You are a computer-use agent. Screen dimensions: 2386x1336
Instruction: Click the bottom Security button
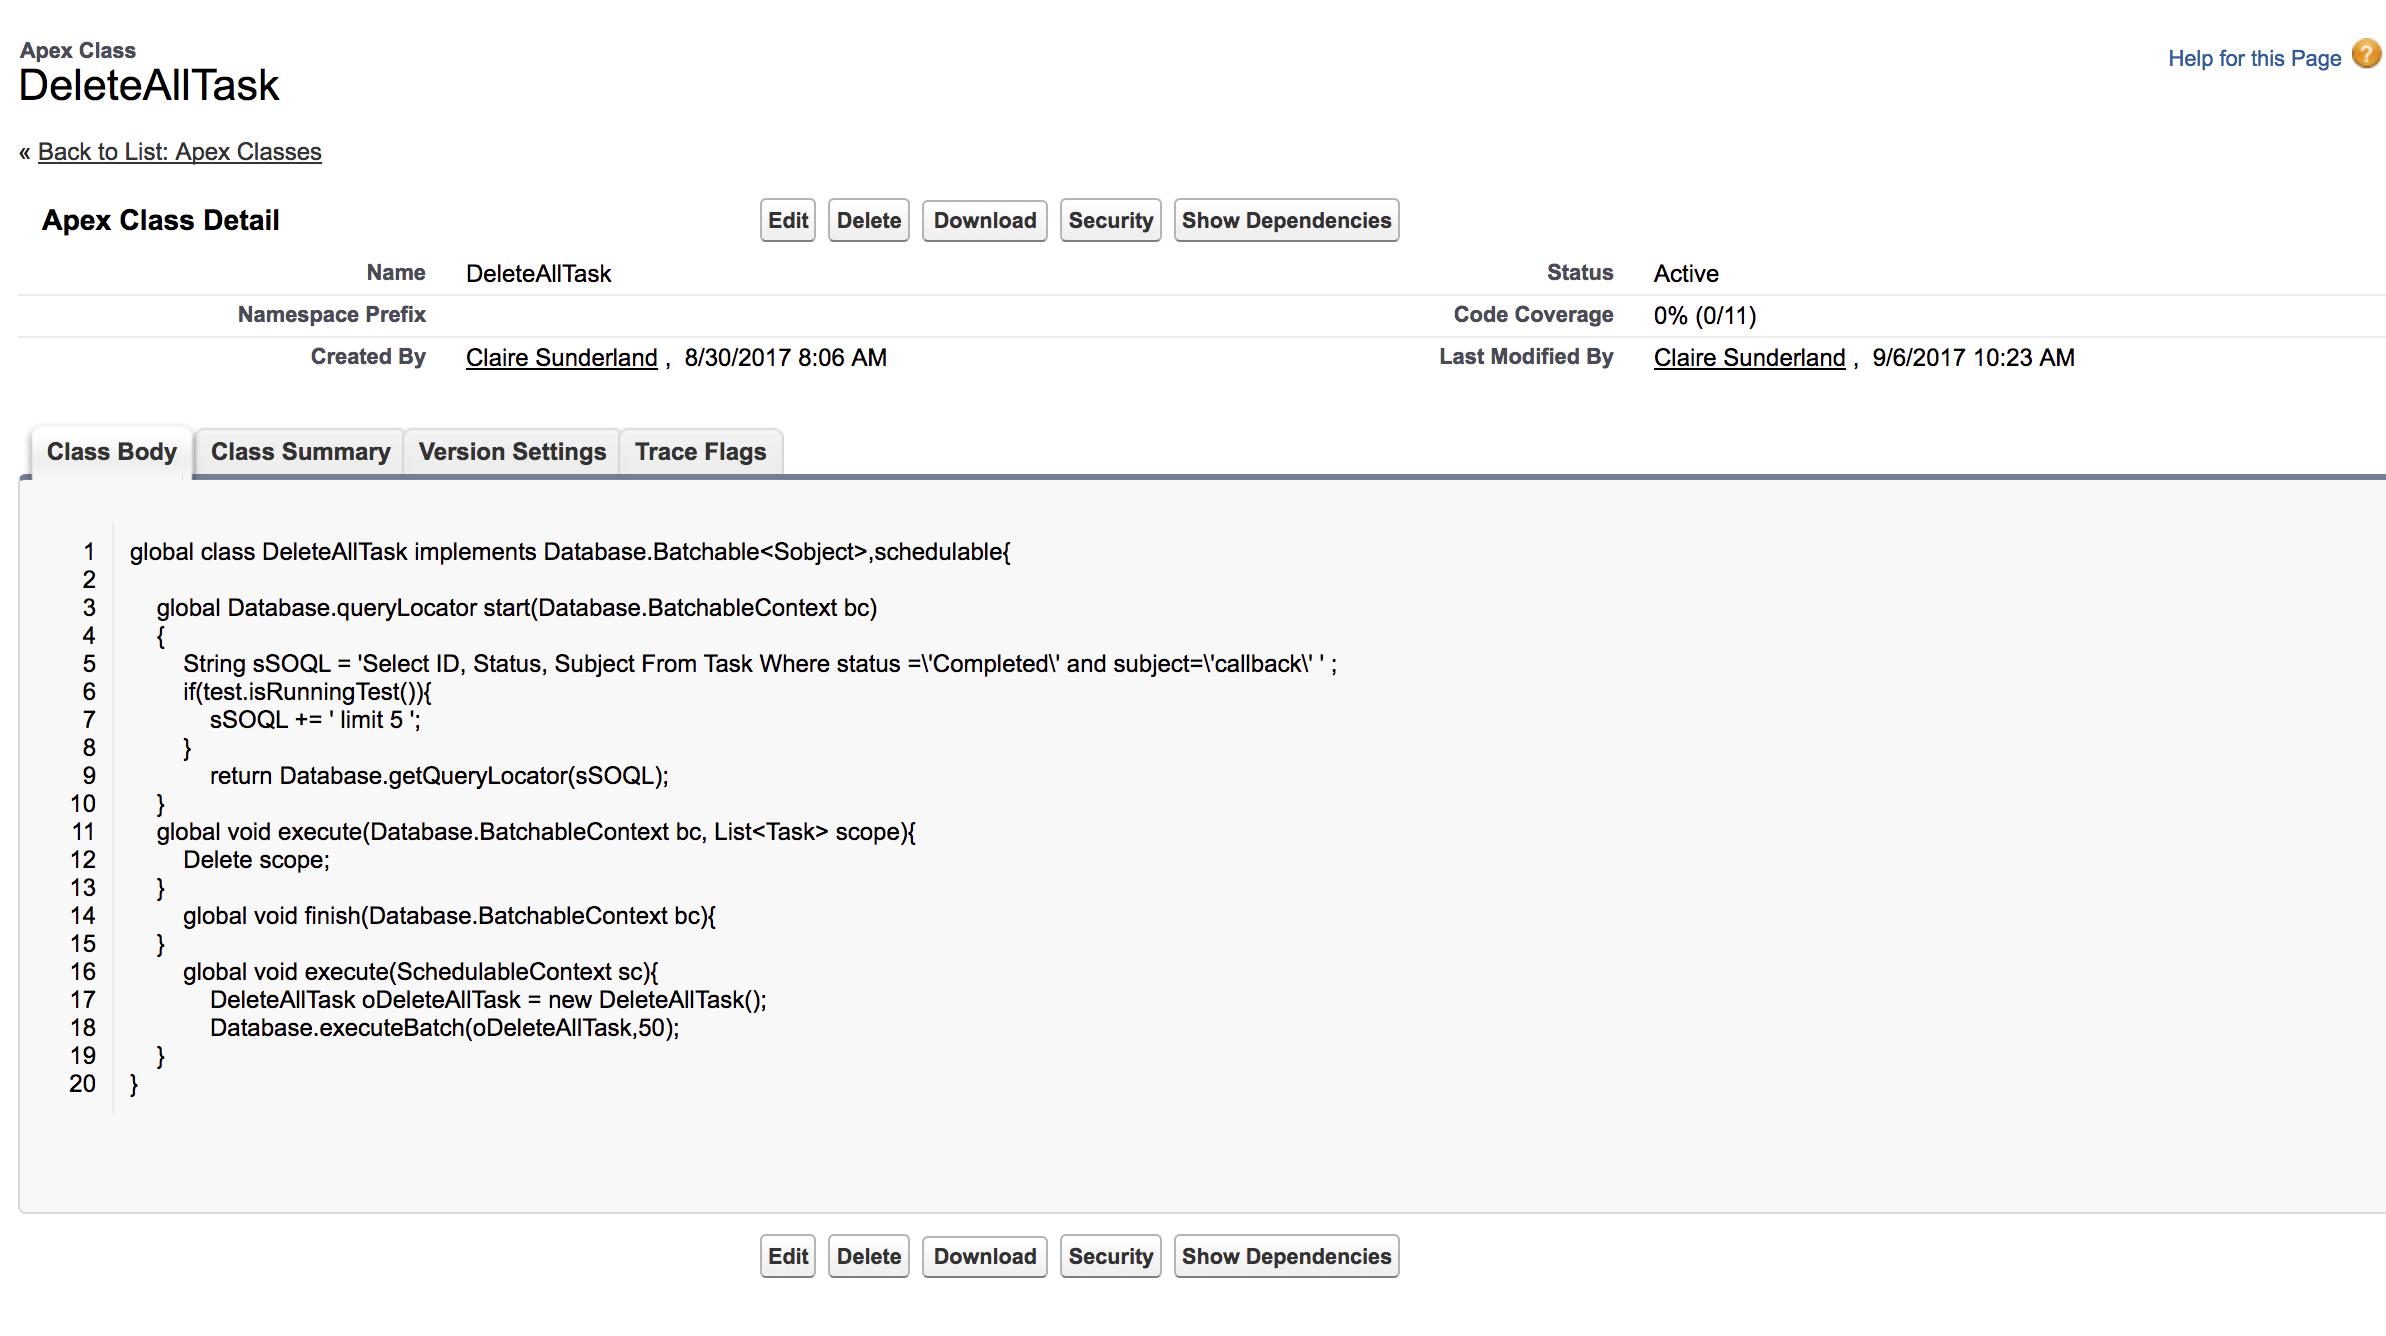tap(1110, 1257)
